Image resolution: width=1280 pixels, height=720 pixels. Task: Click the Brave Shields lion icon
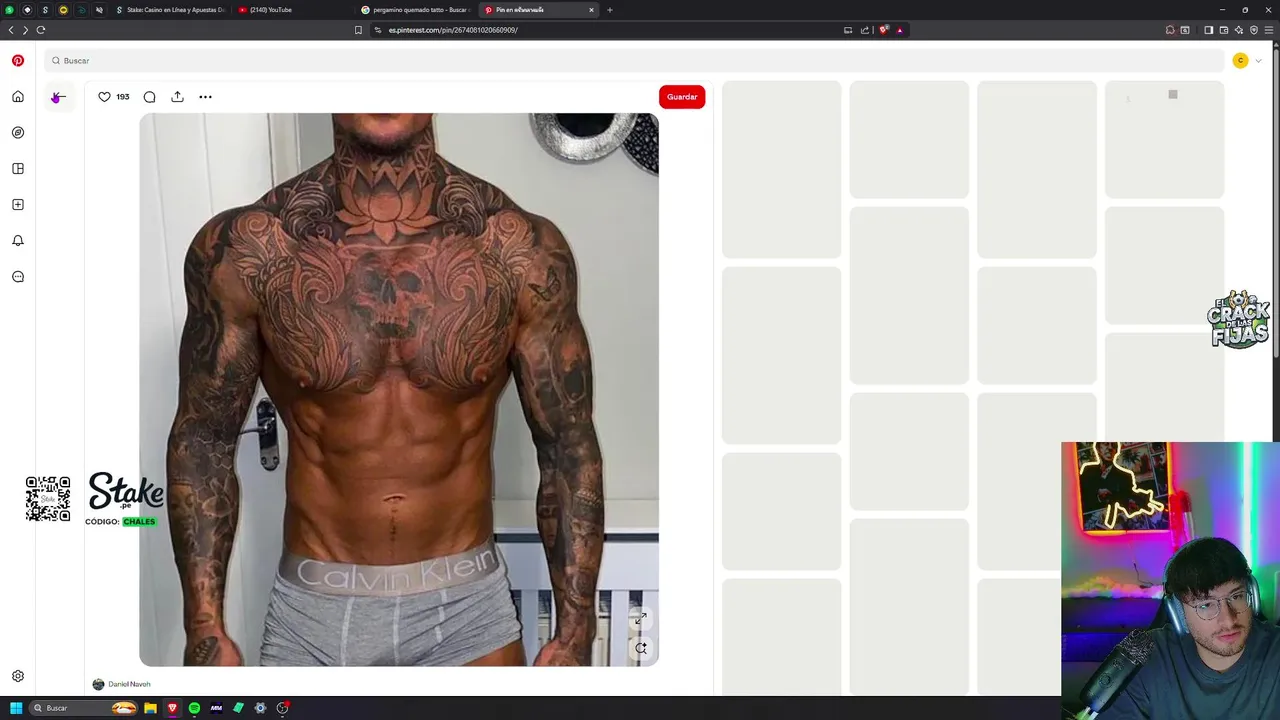coord(884,30)
